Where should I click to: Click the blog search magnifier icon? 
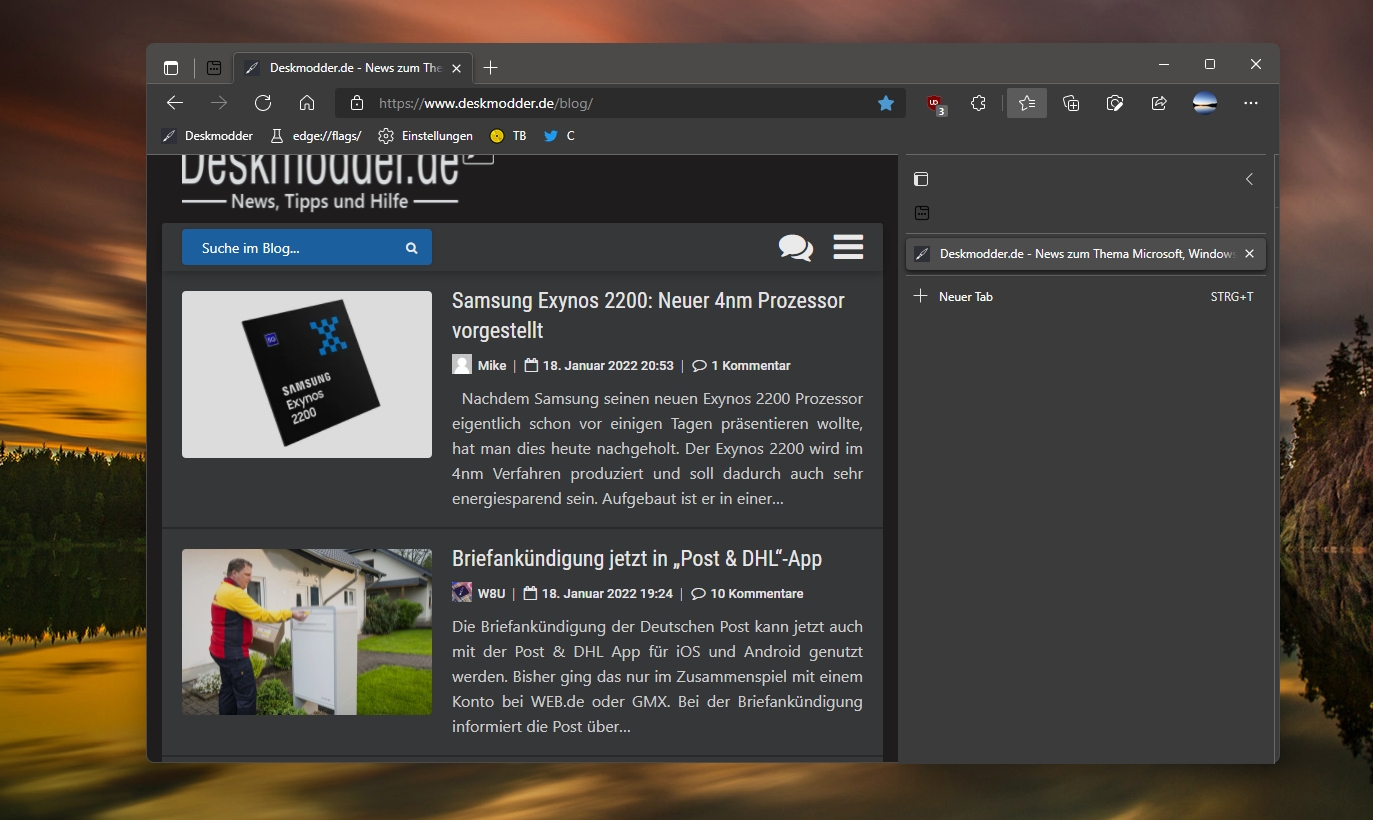point(411,248)
